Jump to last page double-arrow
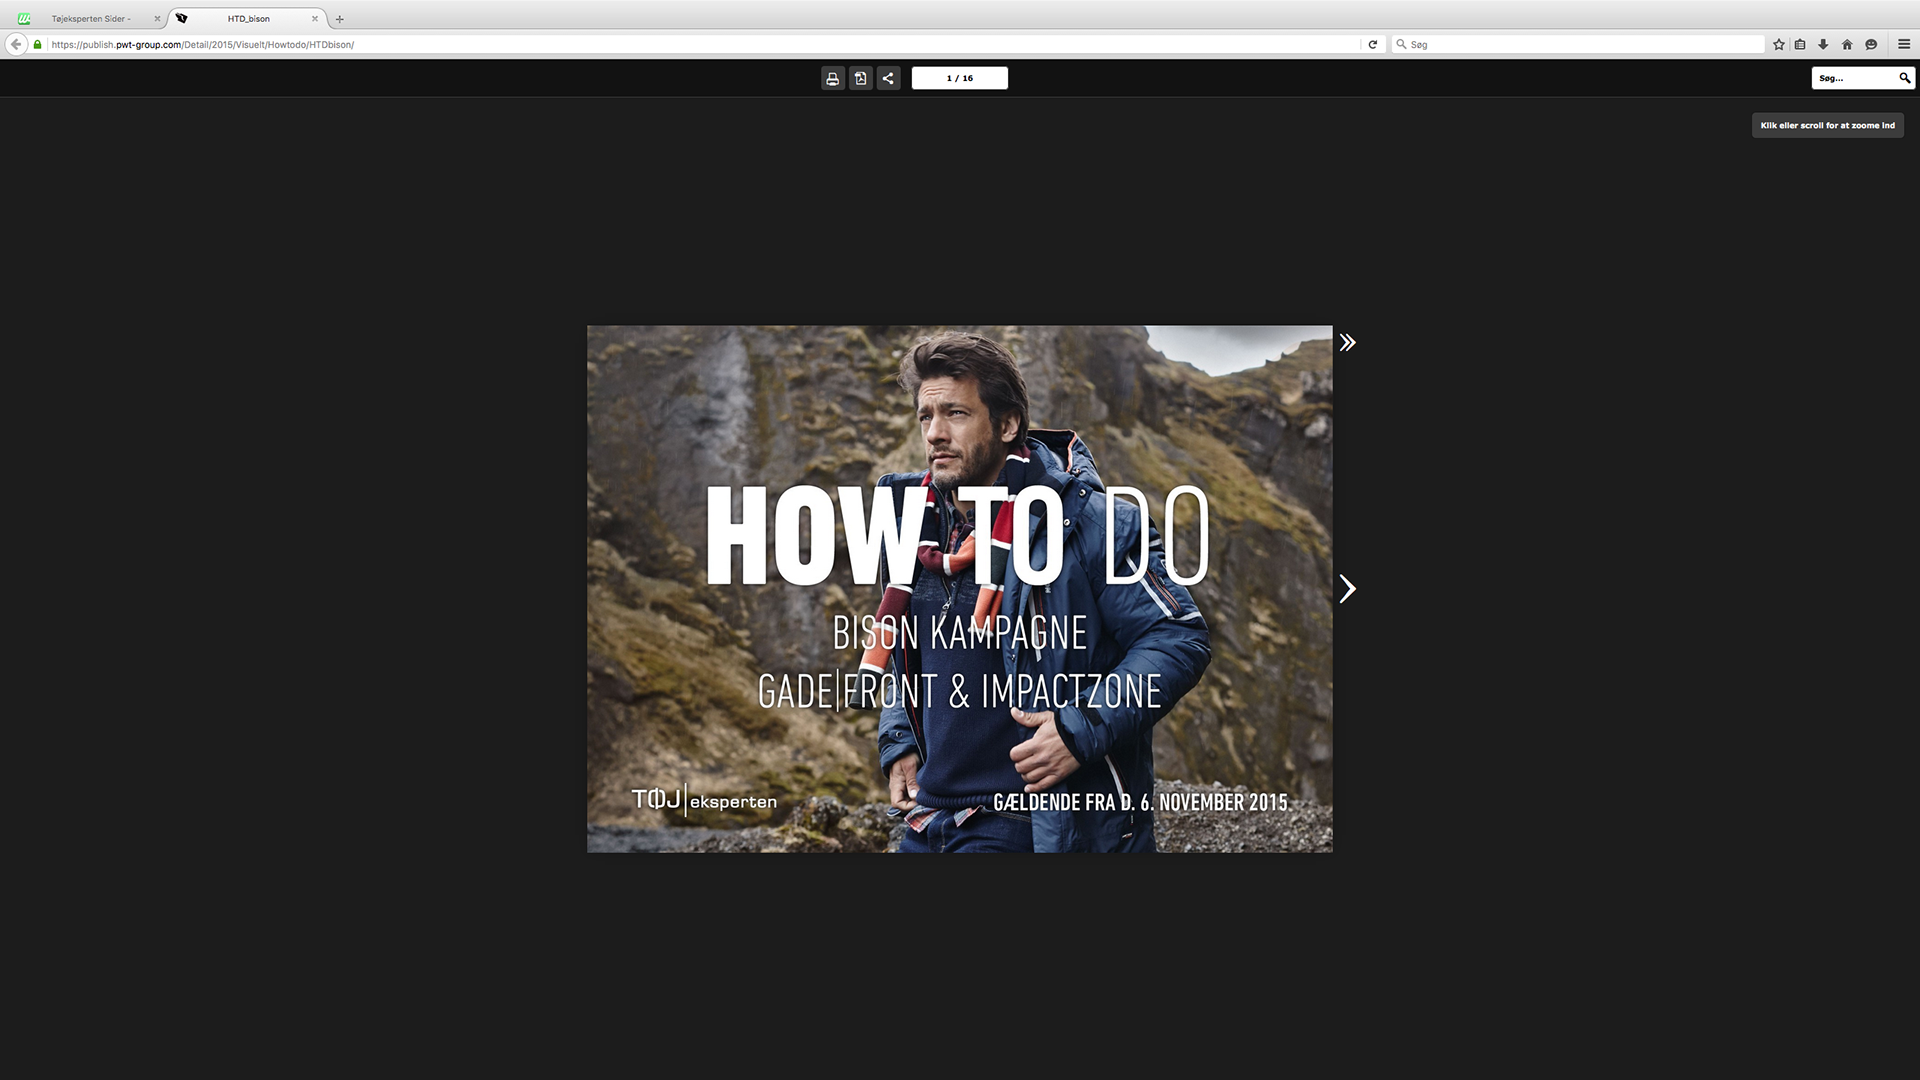The image size is (1920, 1080). click(x=1348, y=343)
